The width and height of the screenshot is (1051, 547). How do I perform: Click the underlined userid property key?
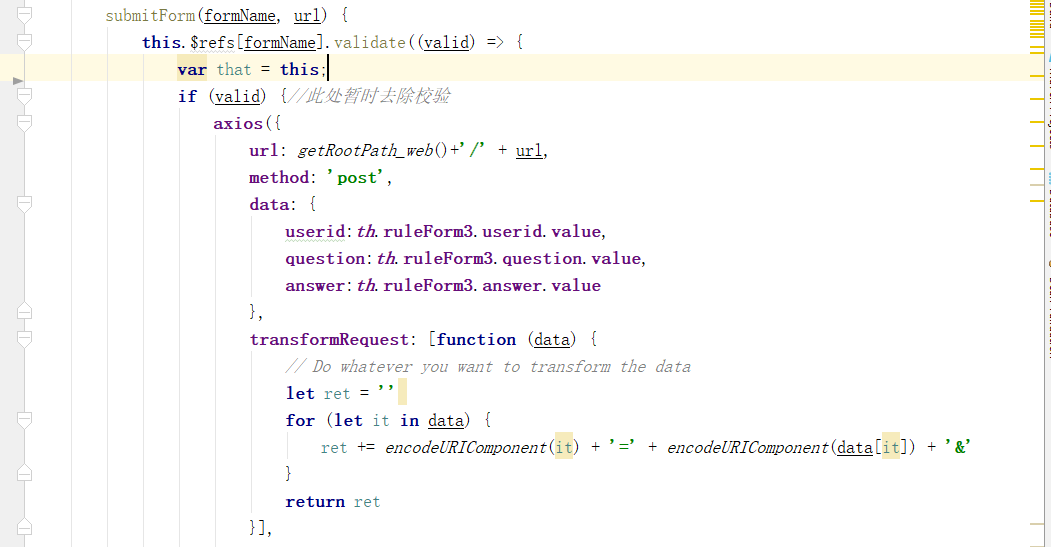315,231
